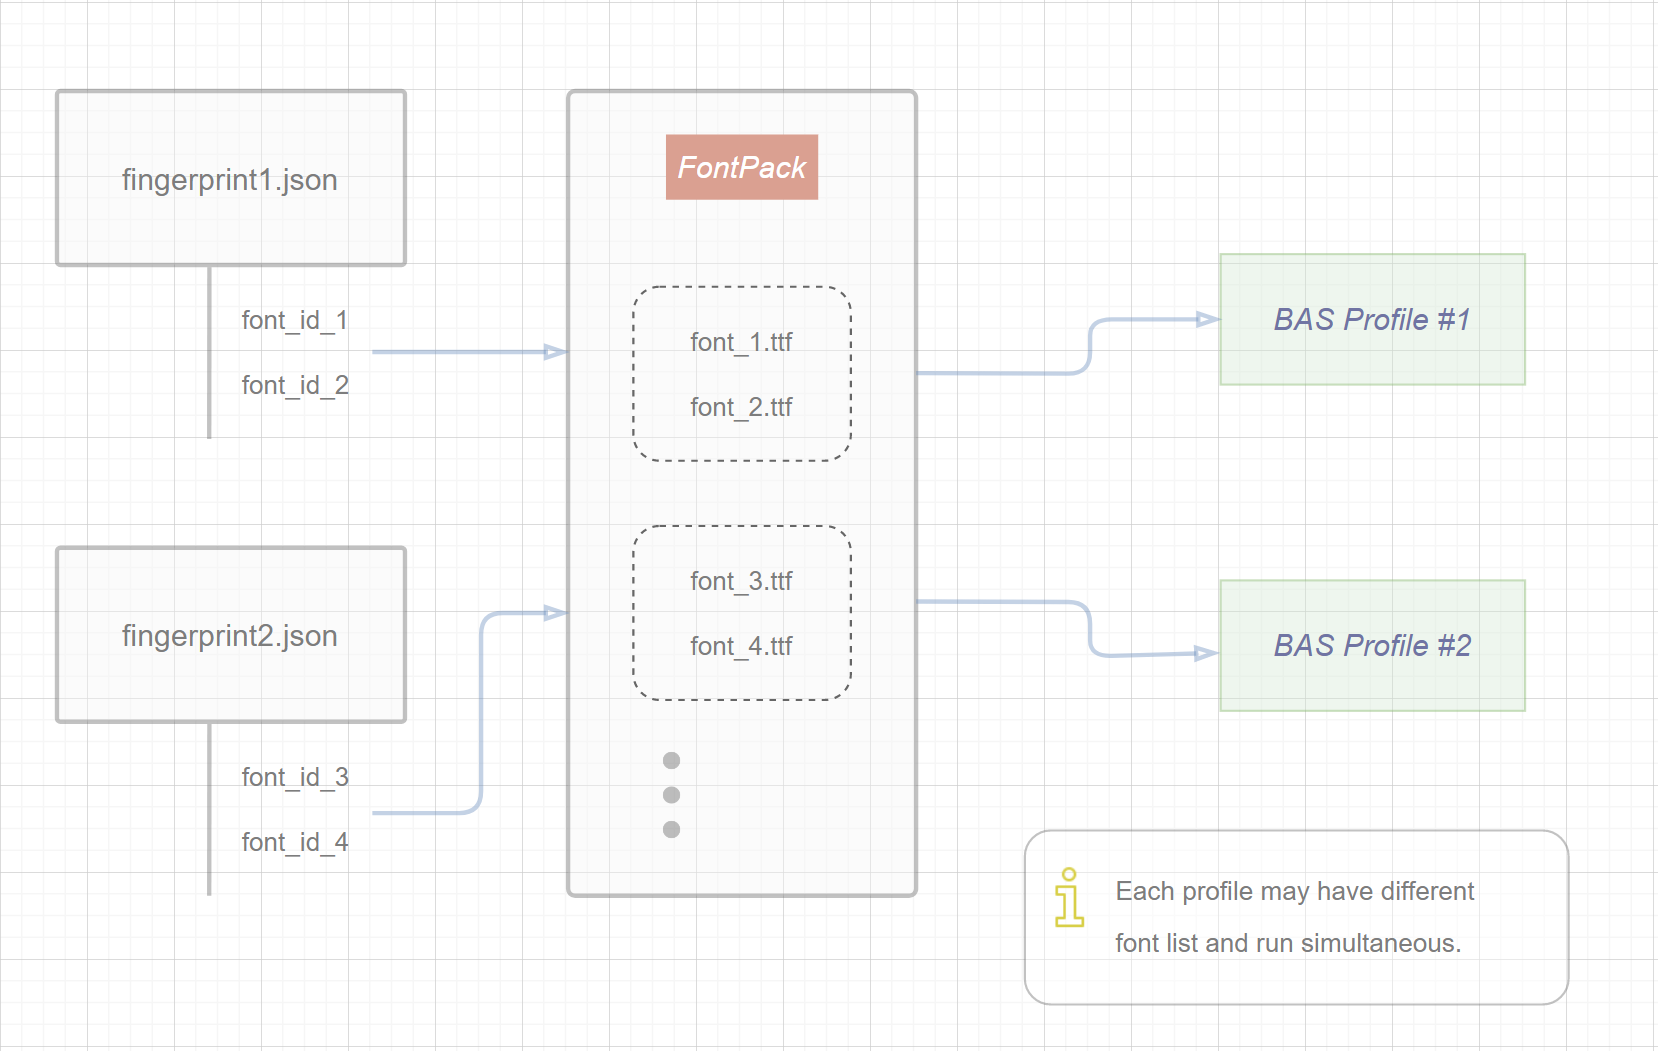This screenshot has width=1658, height=1051.
Task: Click the BAS Profile #1 box
Action: click(x=1372, y=319)
